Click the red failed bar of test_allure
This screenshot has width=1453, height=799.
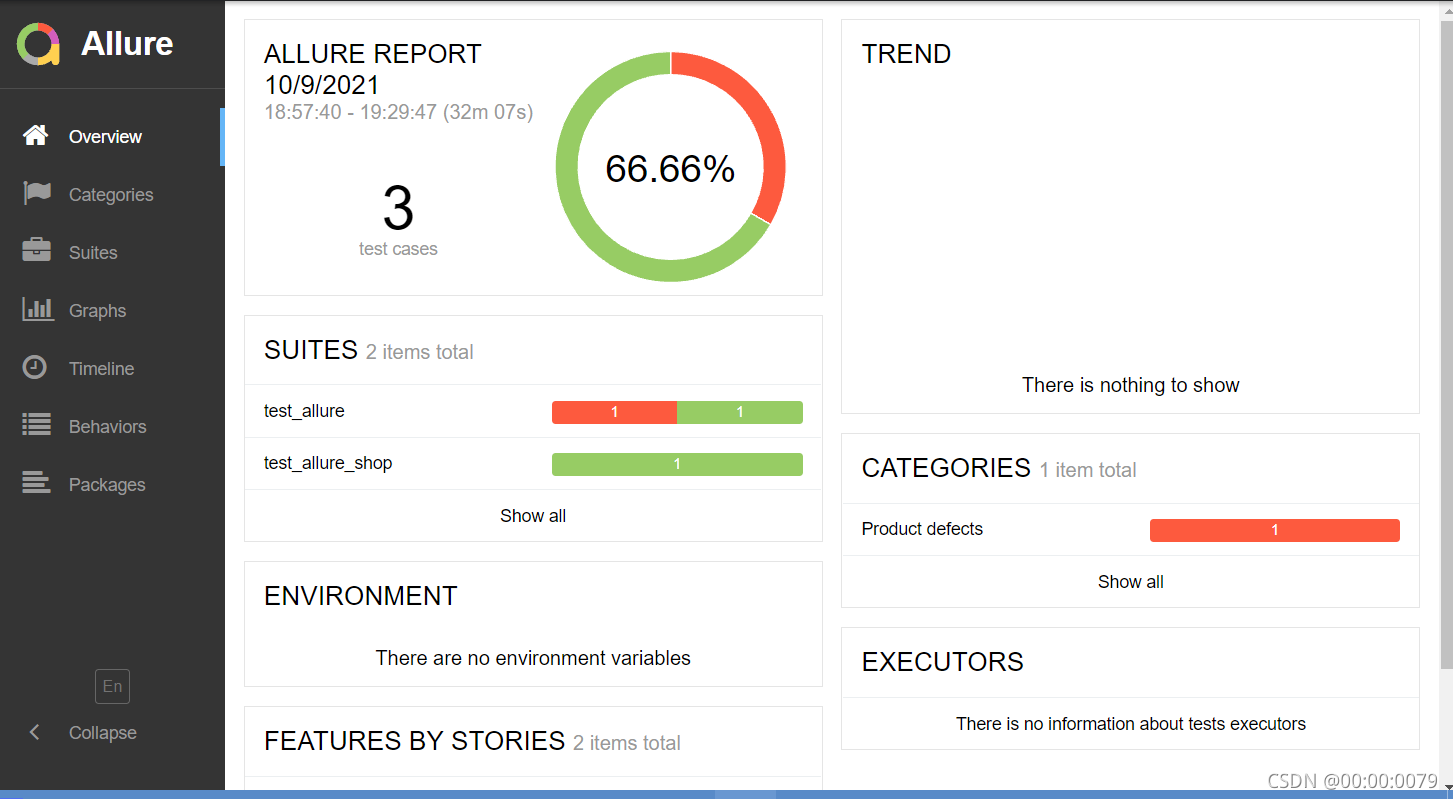[x=614, y=412]
